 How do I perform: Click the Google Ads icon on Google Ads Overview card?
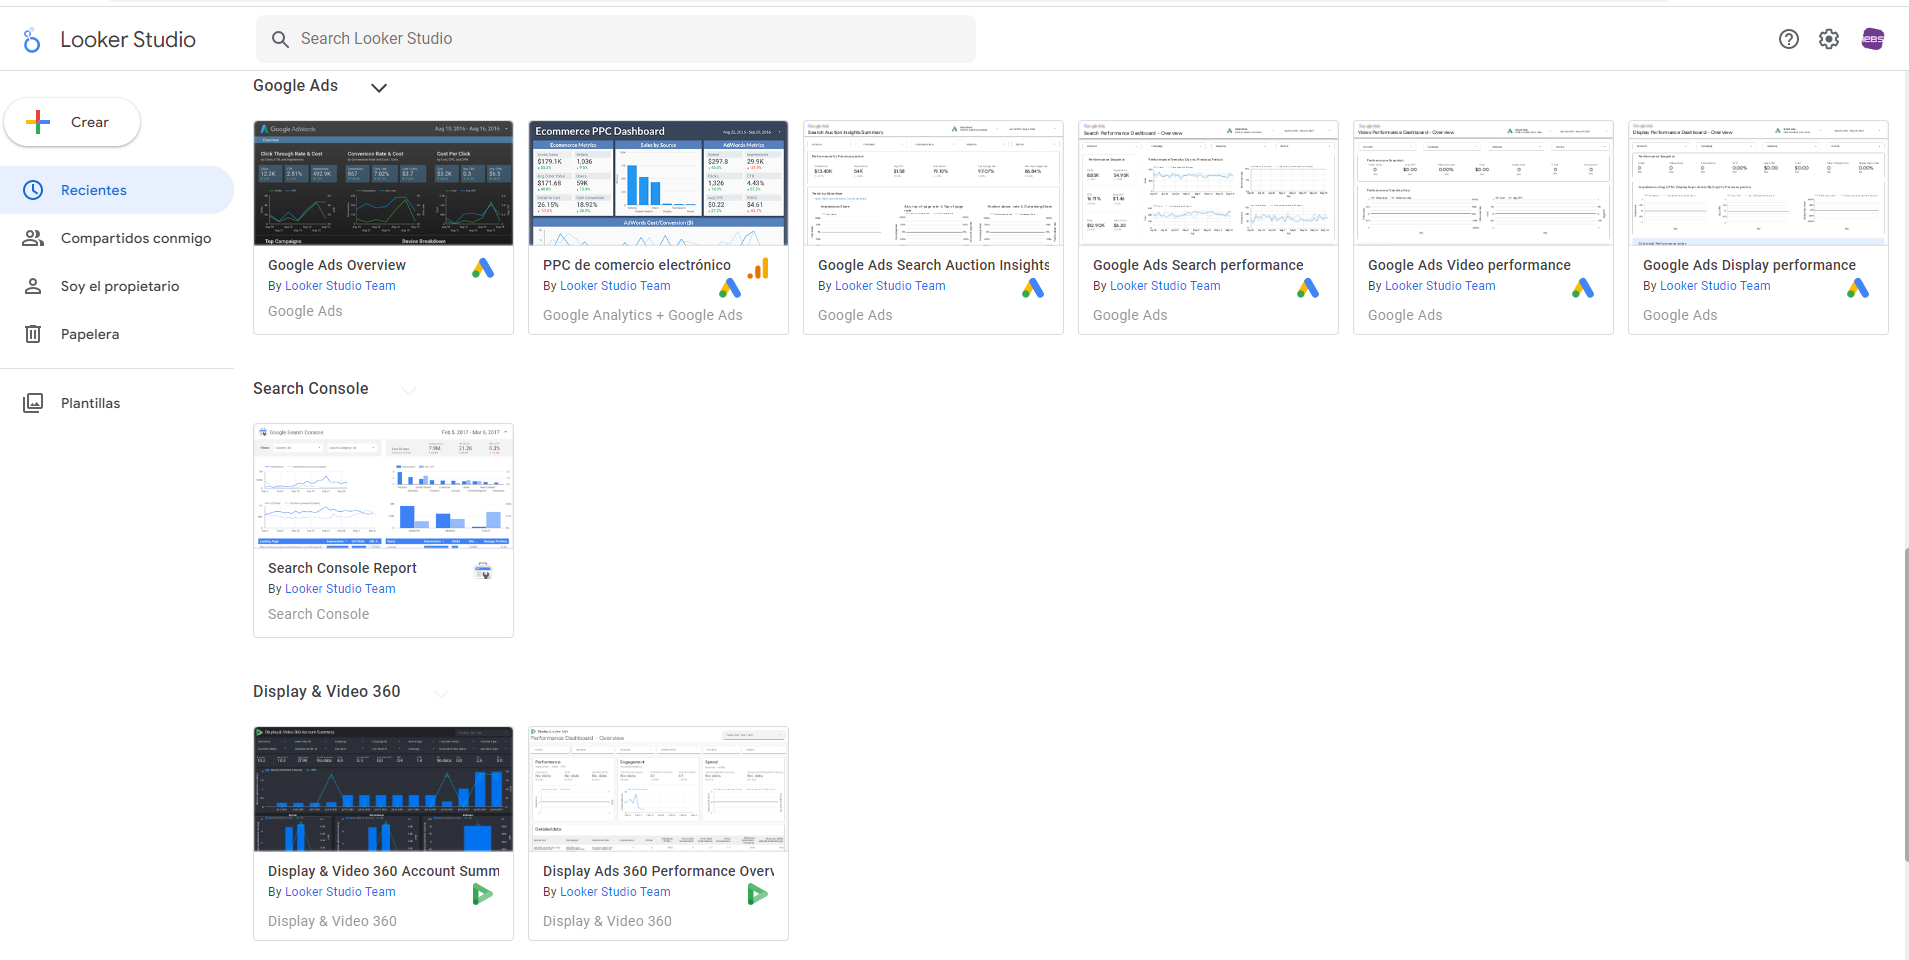coord(483,268)
